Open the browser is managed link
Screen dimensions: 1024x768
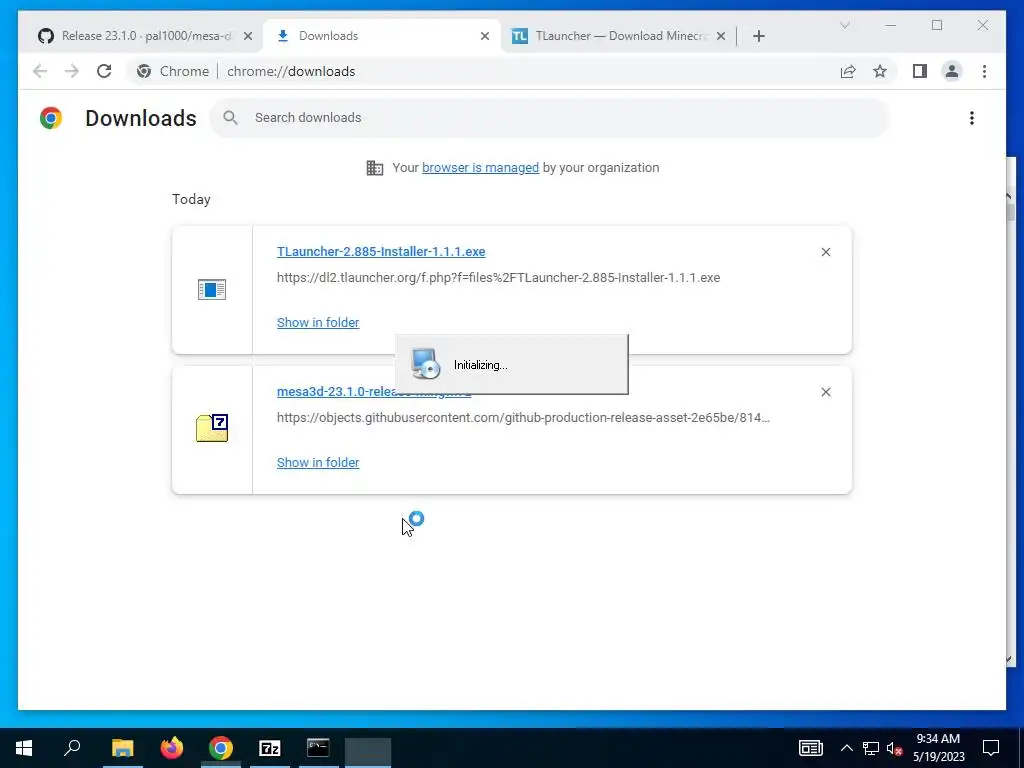pos(481,168)
